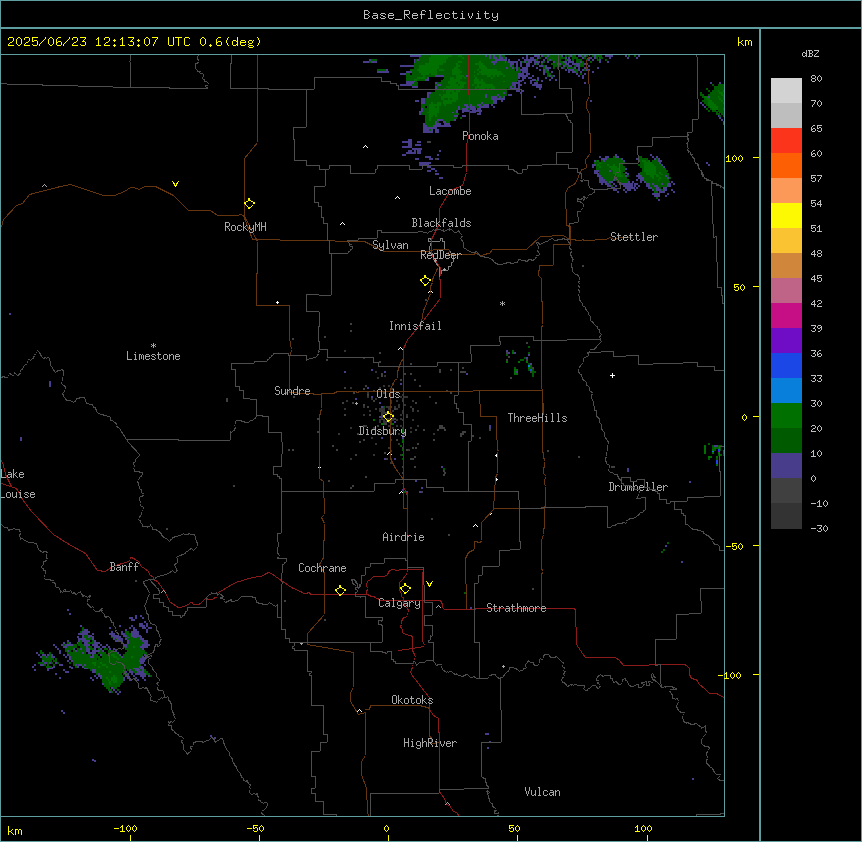Pick the bright green 20-30 dBZ legend color
862x842 pixels.
point(786,416)
